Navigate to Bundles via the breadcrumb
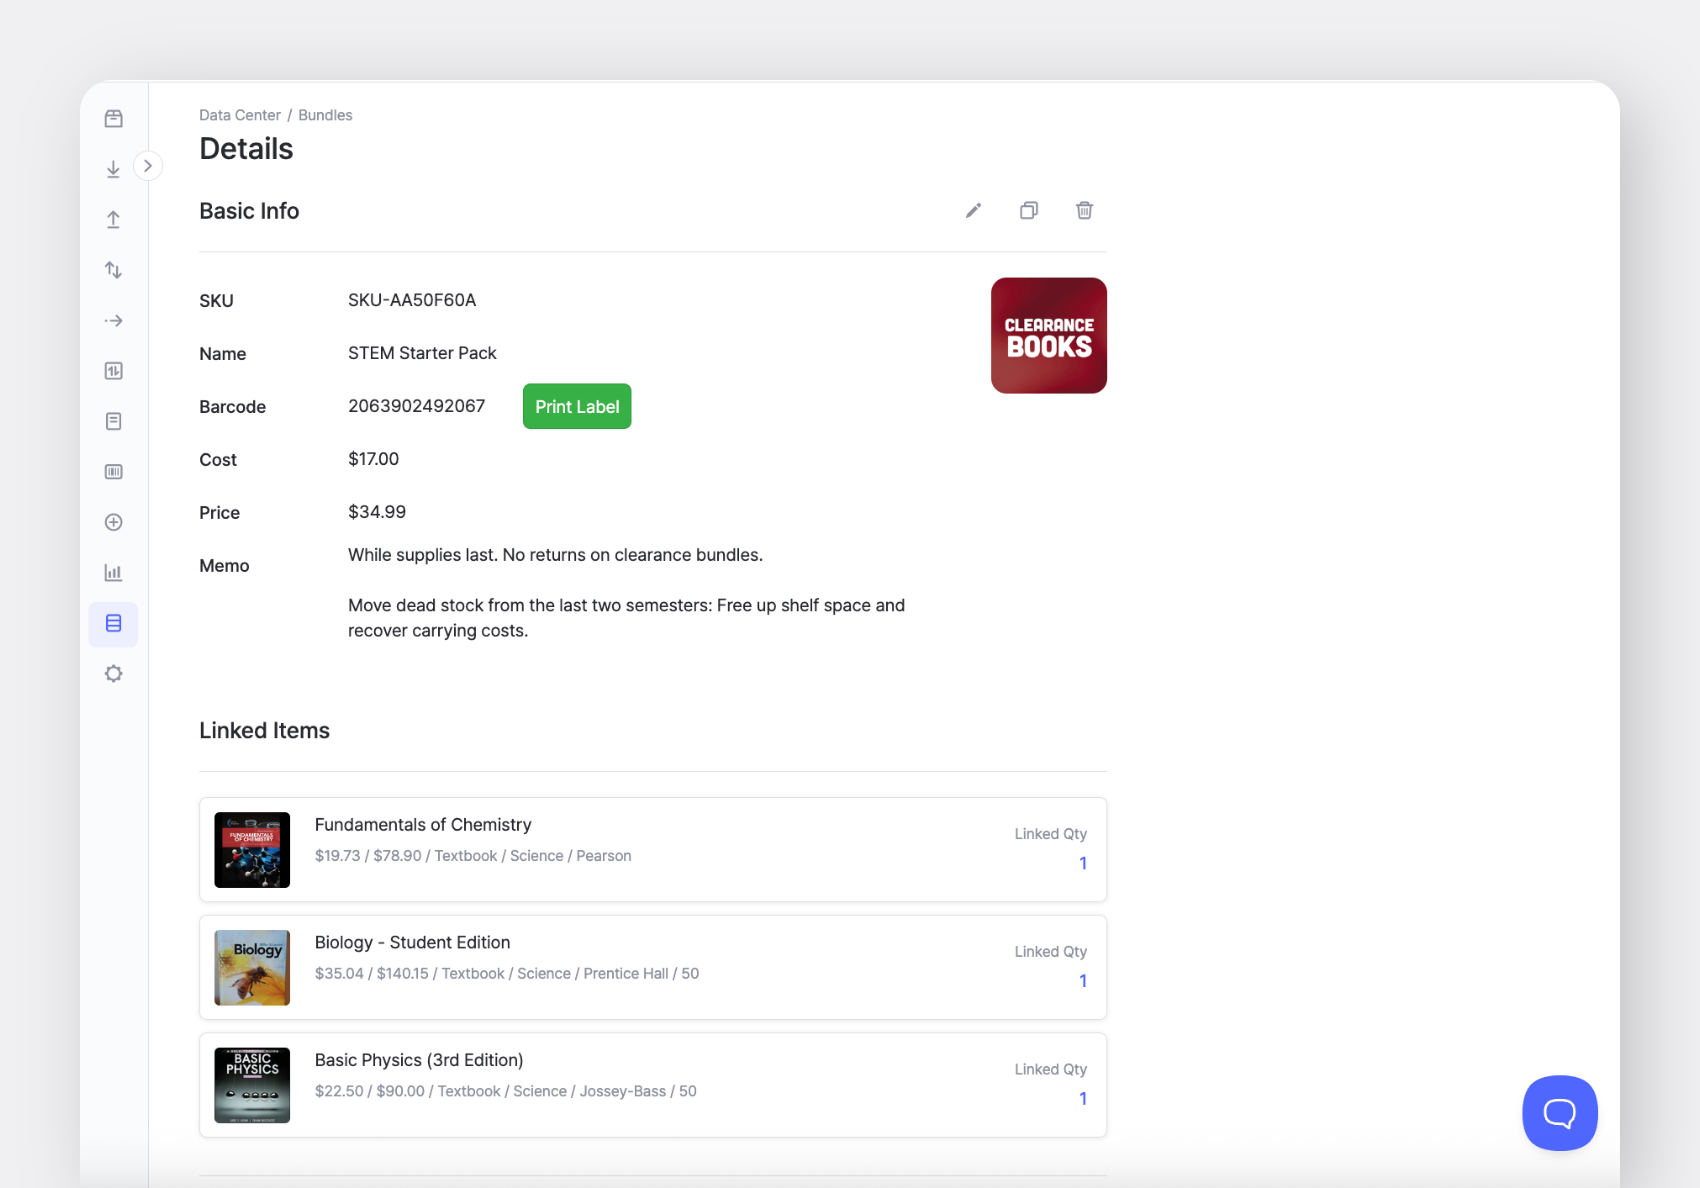 tap(325, 114)
